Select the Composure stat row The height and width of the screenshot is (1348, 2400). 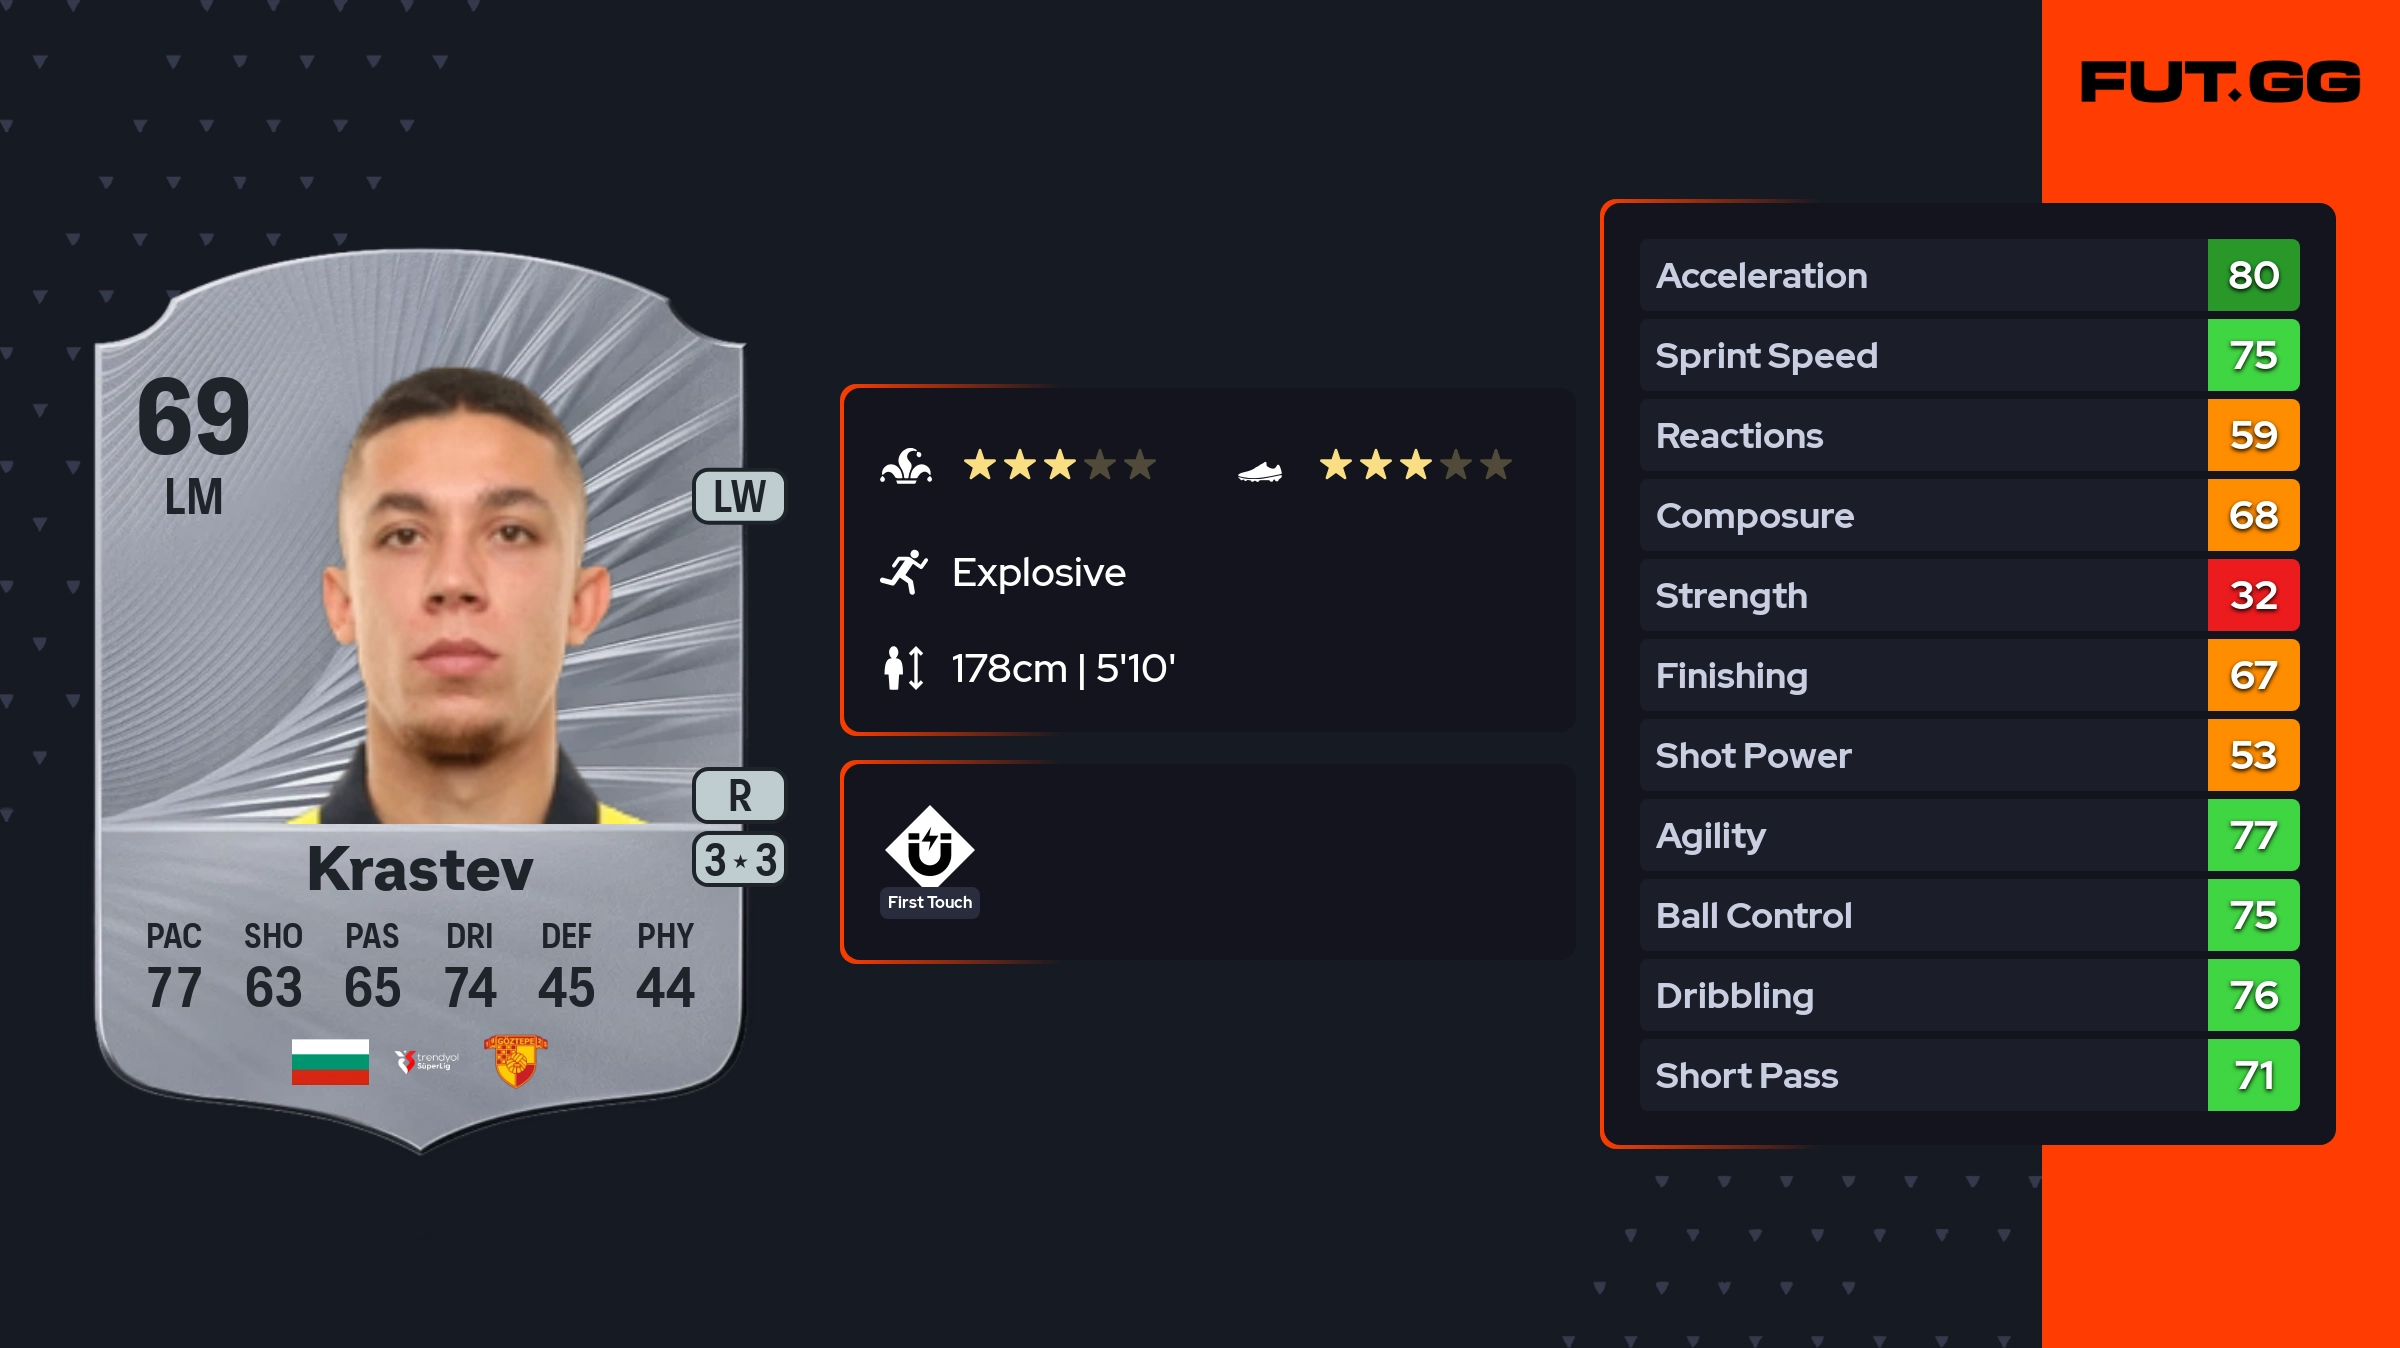coord(1920,516)
